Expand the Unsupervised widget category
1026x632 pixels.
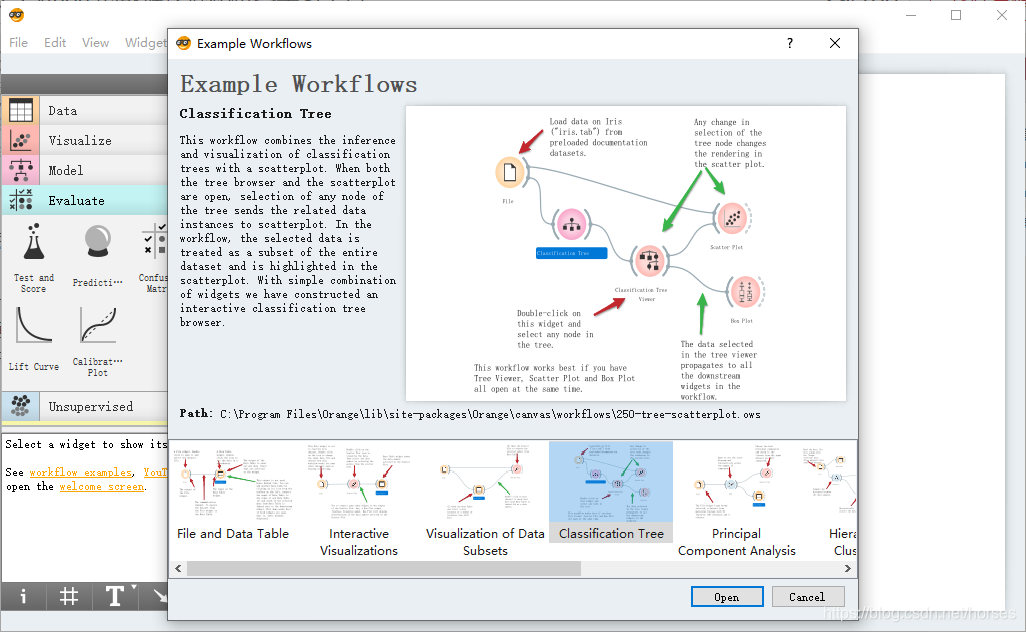pyautogui.click(x=85, y=406)
